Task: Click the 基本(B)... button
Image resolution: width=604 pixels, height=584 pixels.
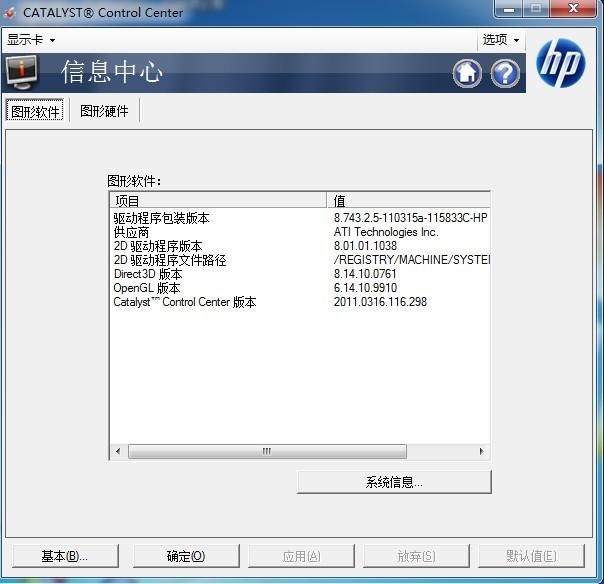Action: coord(65,556)
